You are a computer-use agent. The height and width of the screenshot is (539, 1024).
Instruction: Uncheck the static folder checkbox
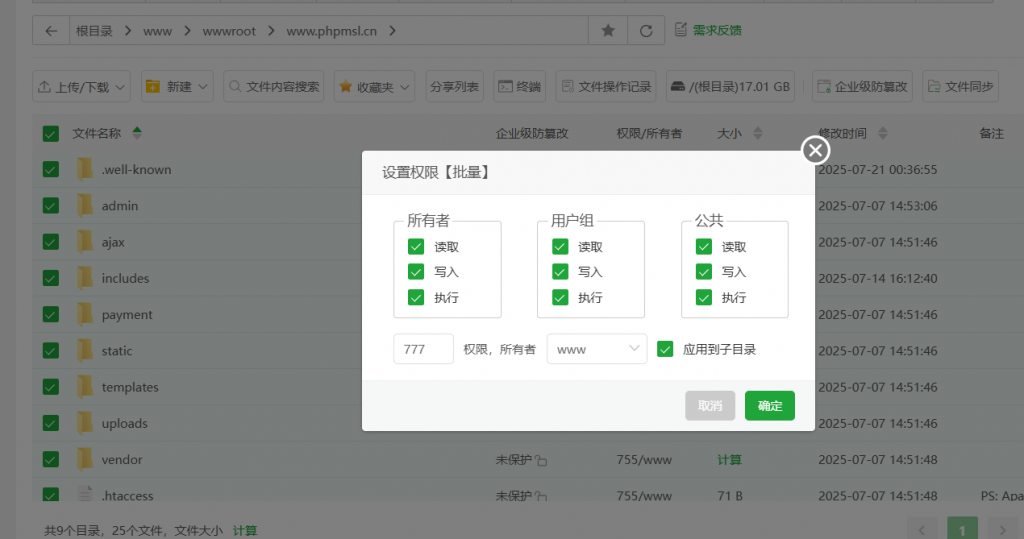tap(50, 350)
